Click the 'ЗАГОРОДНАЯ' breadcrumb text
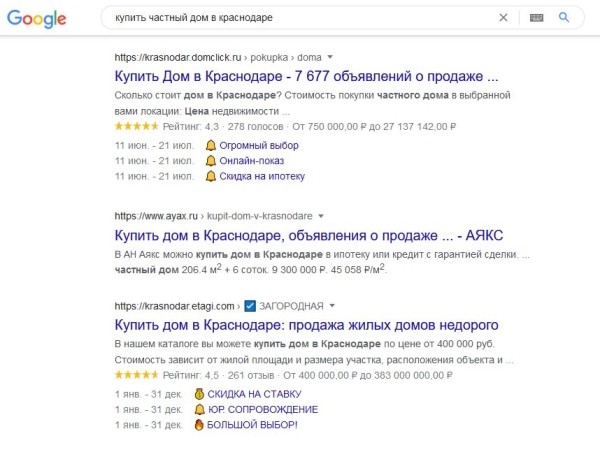This screenshot has width=600, height=452. click(x=291, y=306)
